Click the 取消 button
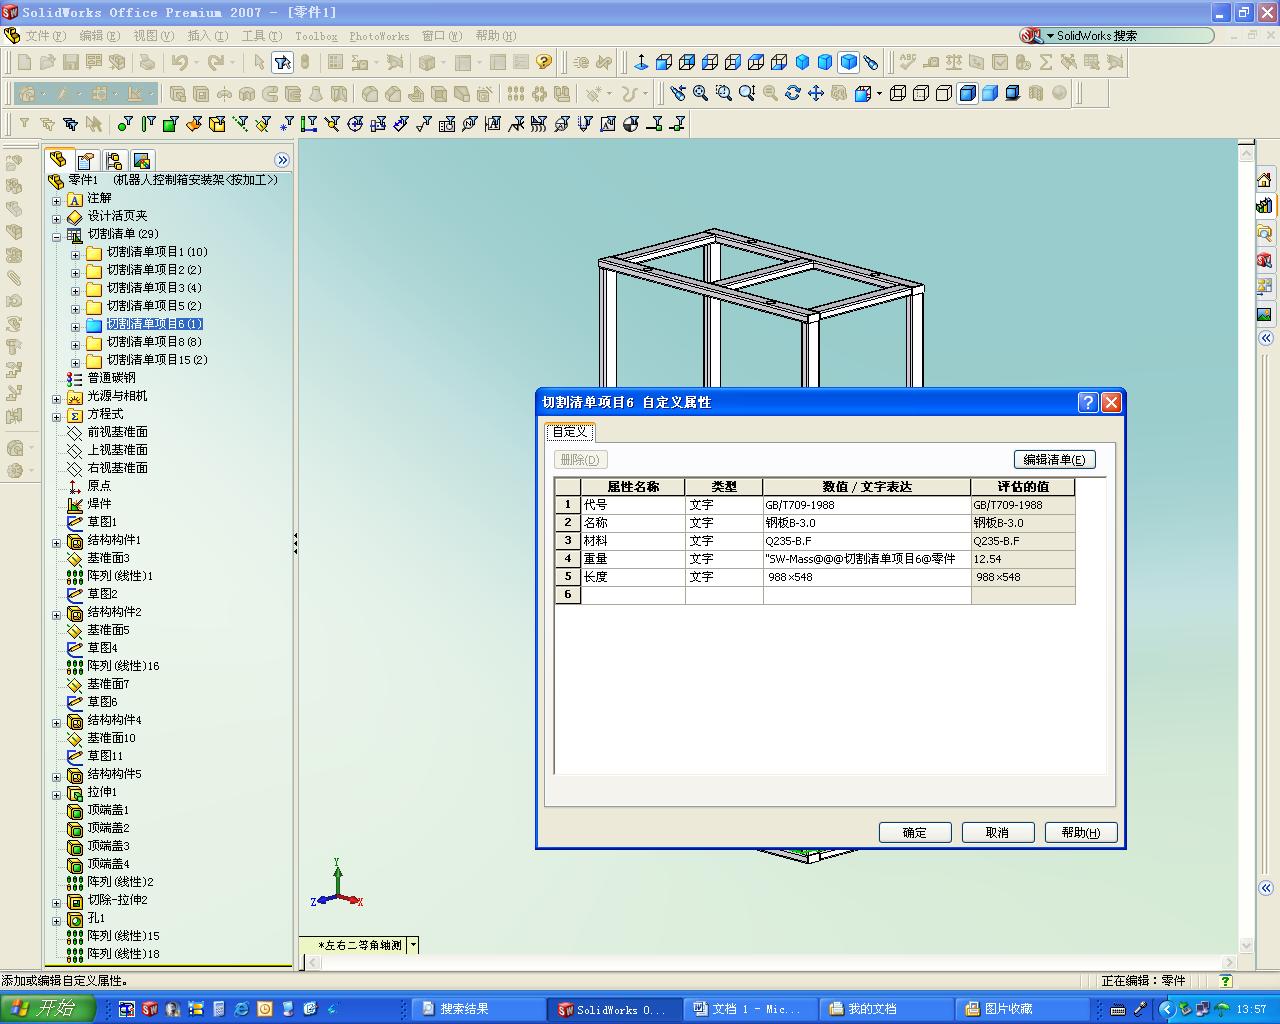This screenshot has width=1280, height=1024. click(998, 832)
